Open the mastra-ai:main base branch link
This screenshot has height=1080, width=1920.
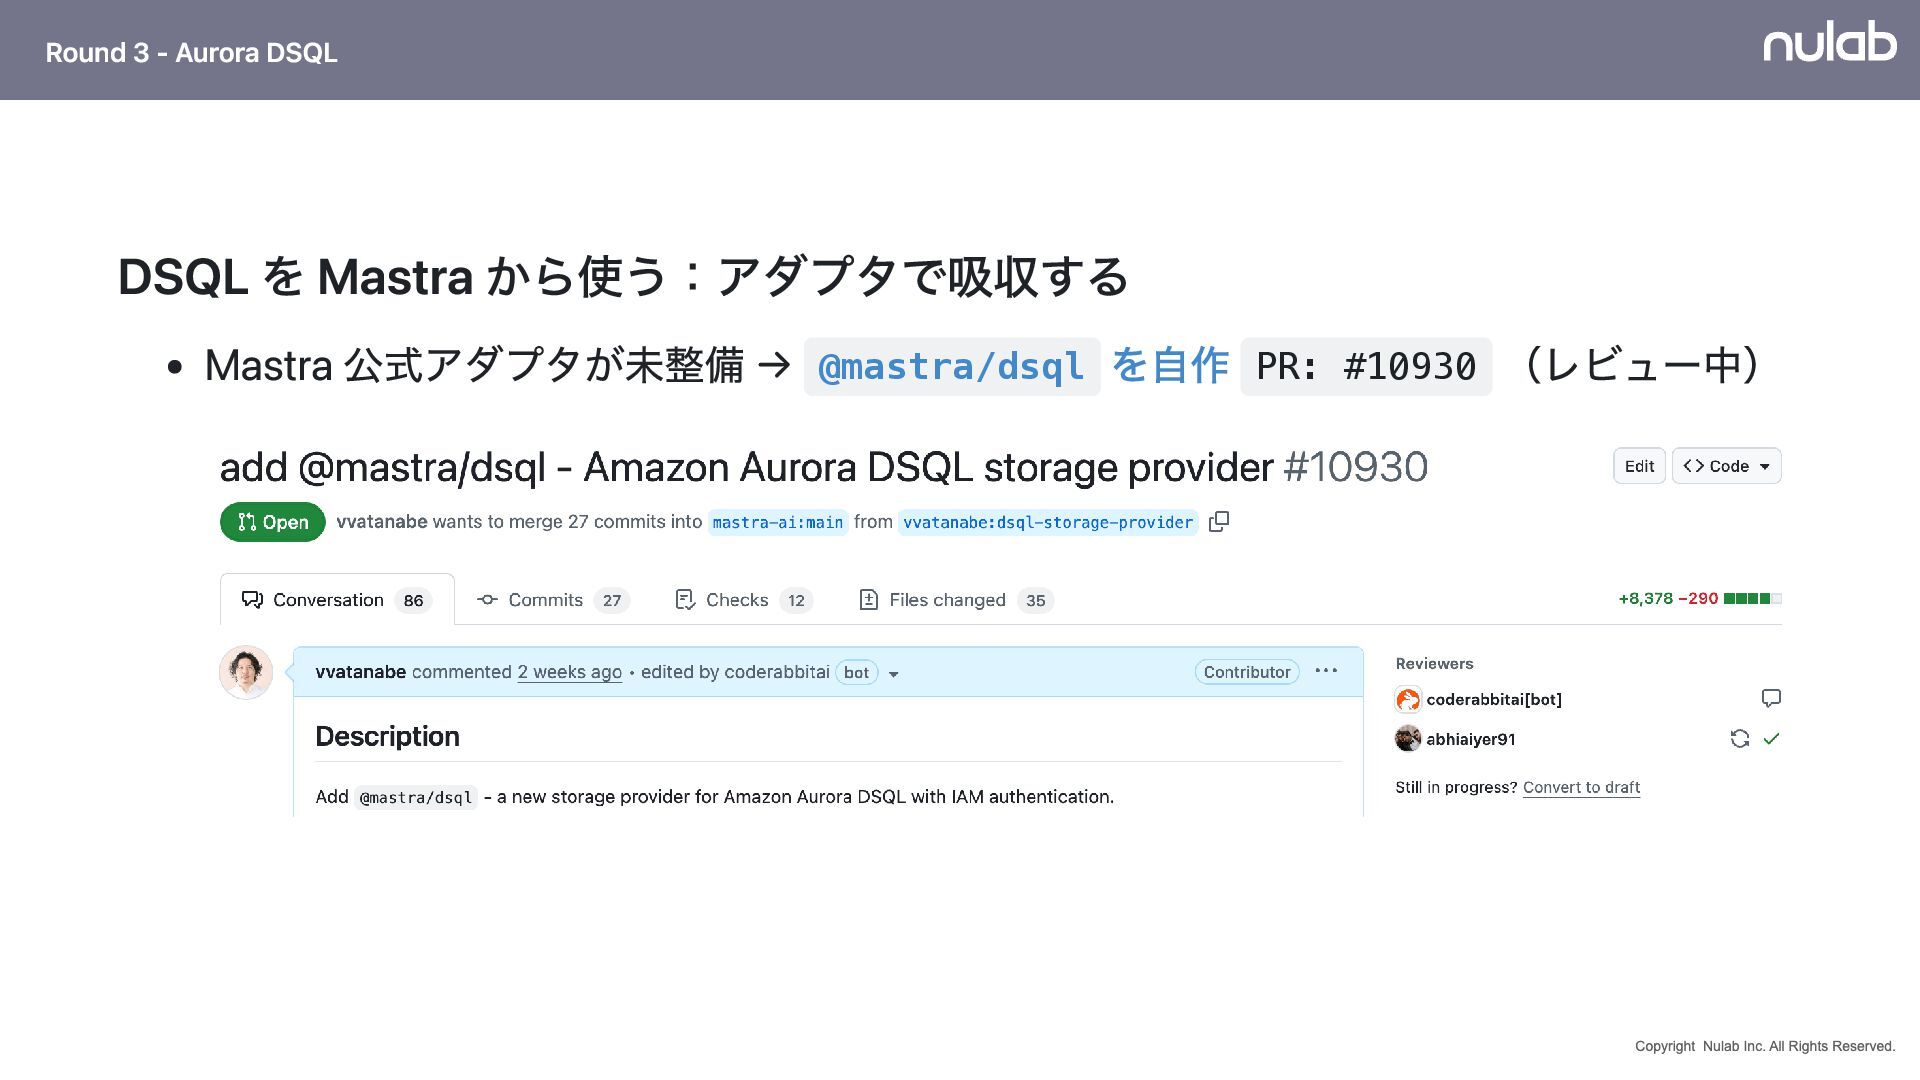[x=777, y=522]
